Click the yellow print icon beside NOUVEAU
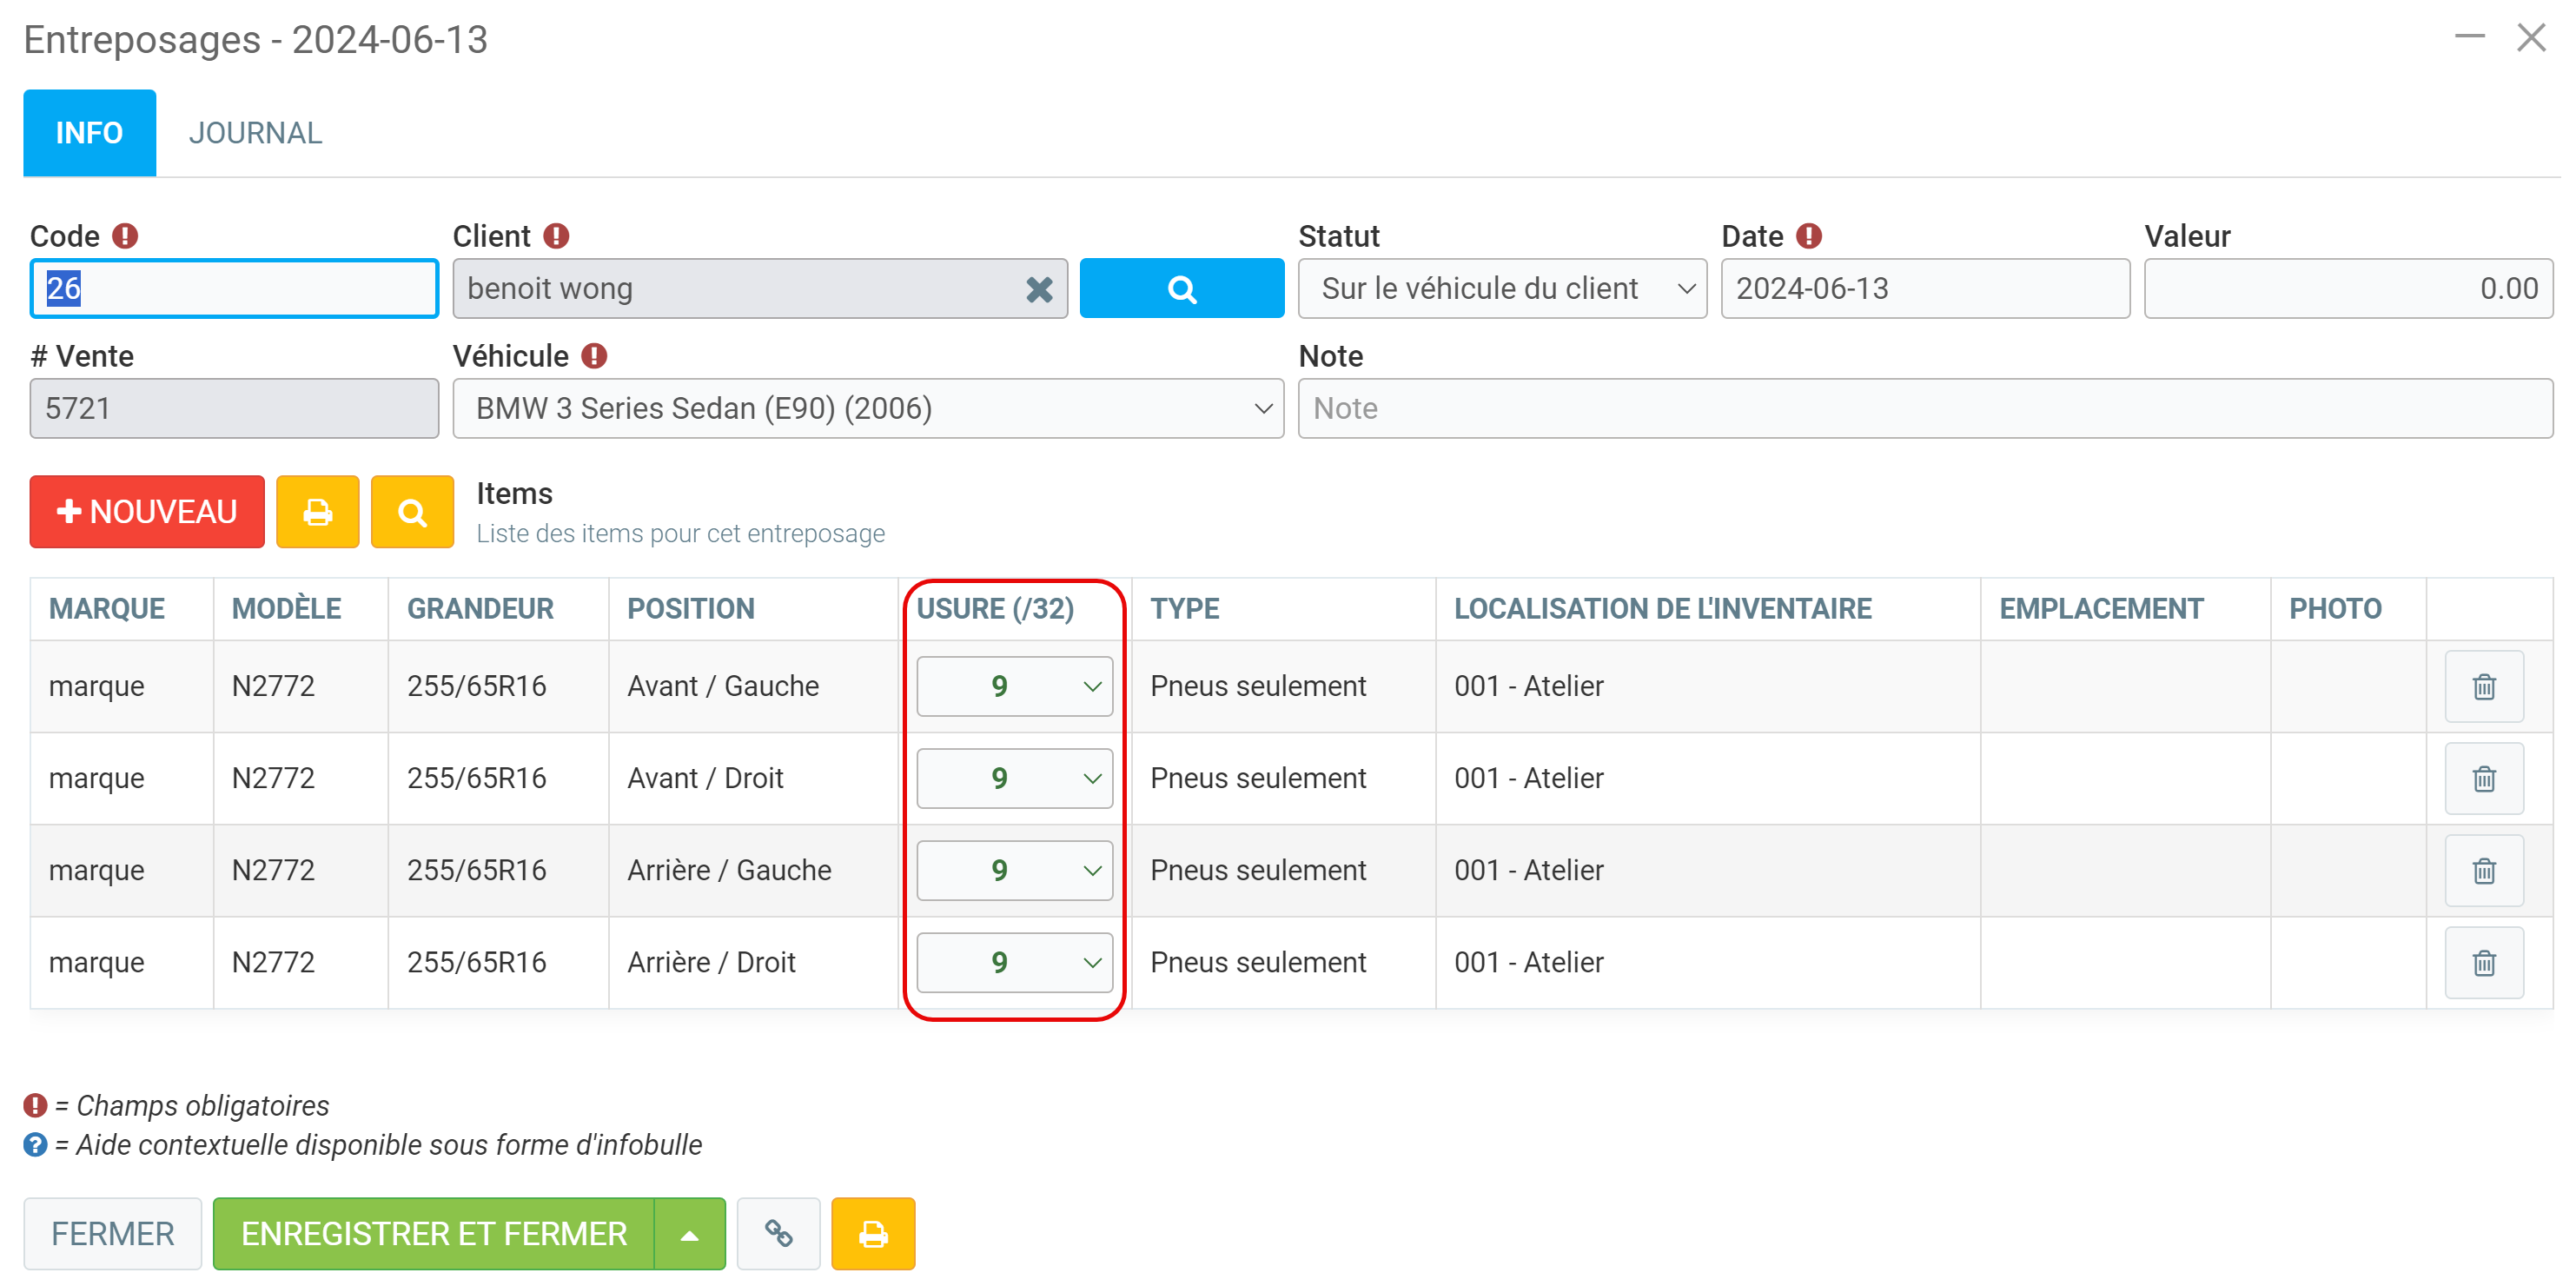The height and width of the screenshot is (1286, 2576). pos(317,512)
